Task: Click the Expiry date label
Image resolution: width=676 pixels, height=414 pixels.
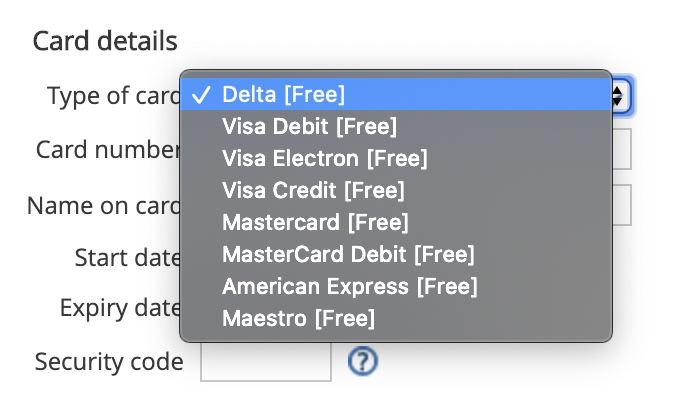Action: (120, 308)
